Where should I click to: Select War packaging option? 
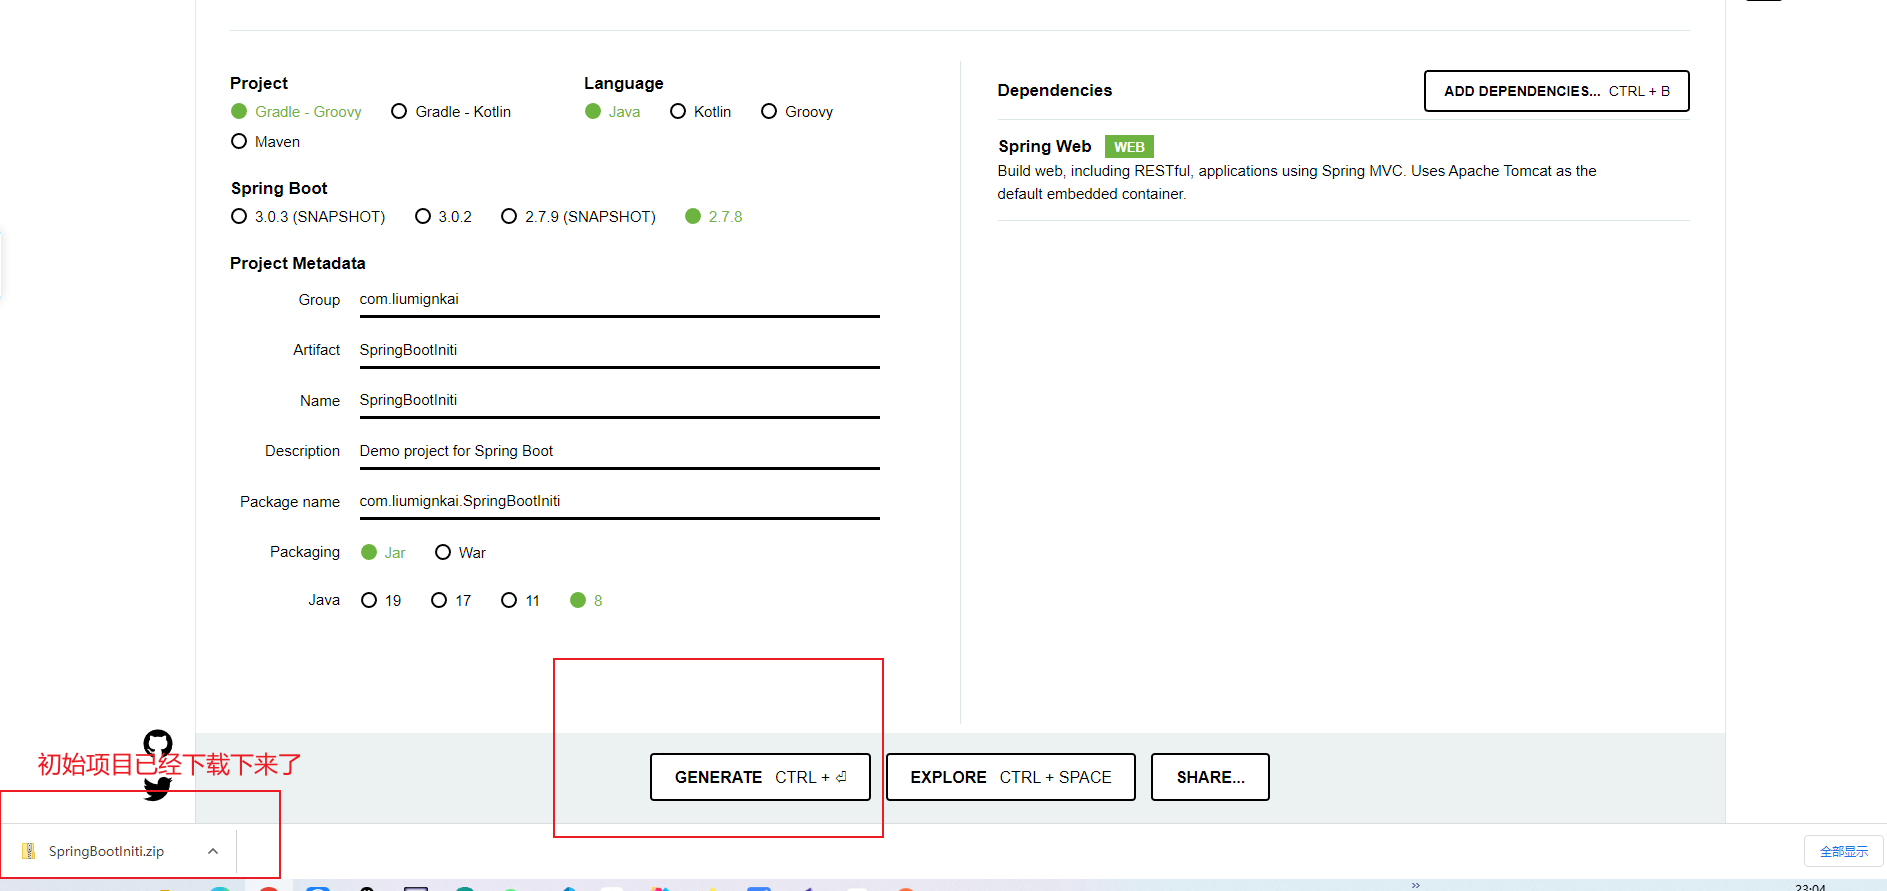443,553
